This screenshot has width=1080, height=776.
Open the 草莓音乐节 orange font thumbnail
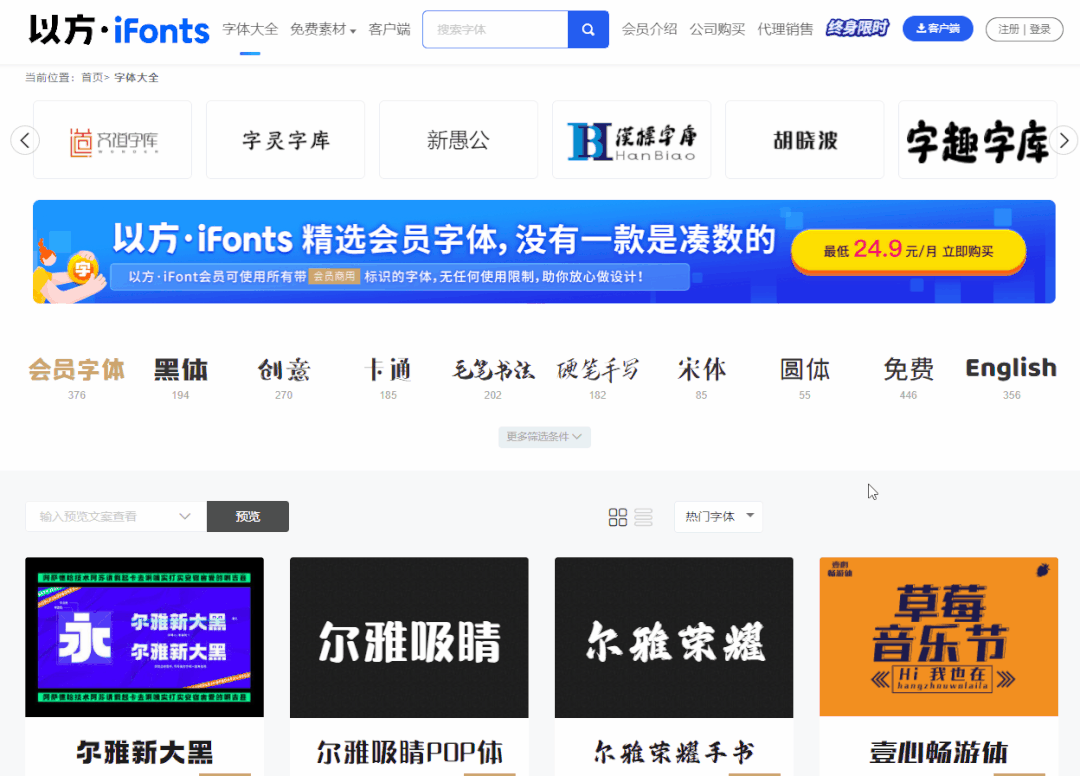[x=939, y=638]
